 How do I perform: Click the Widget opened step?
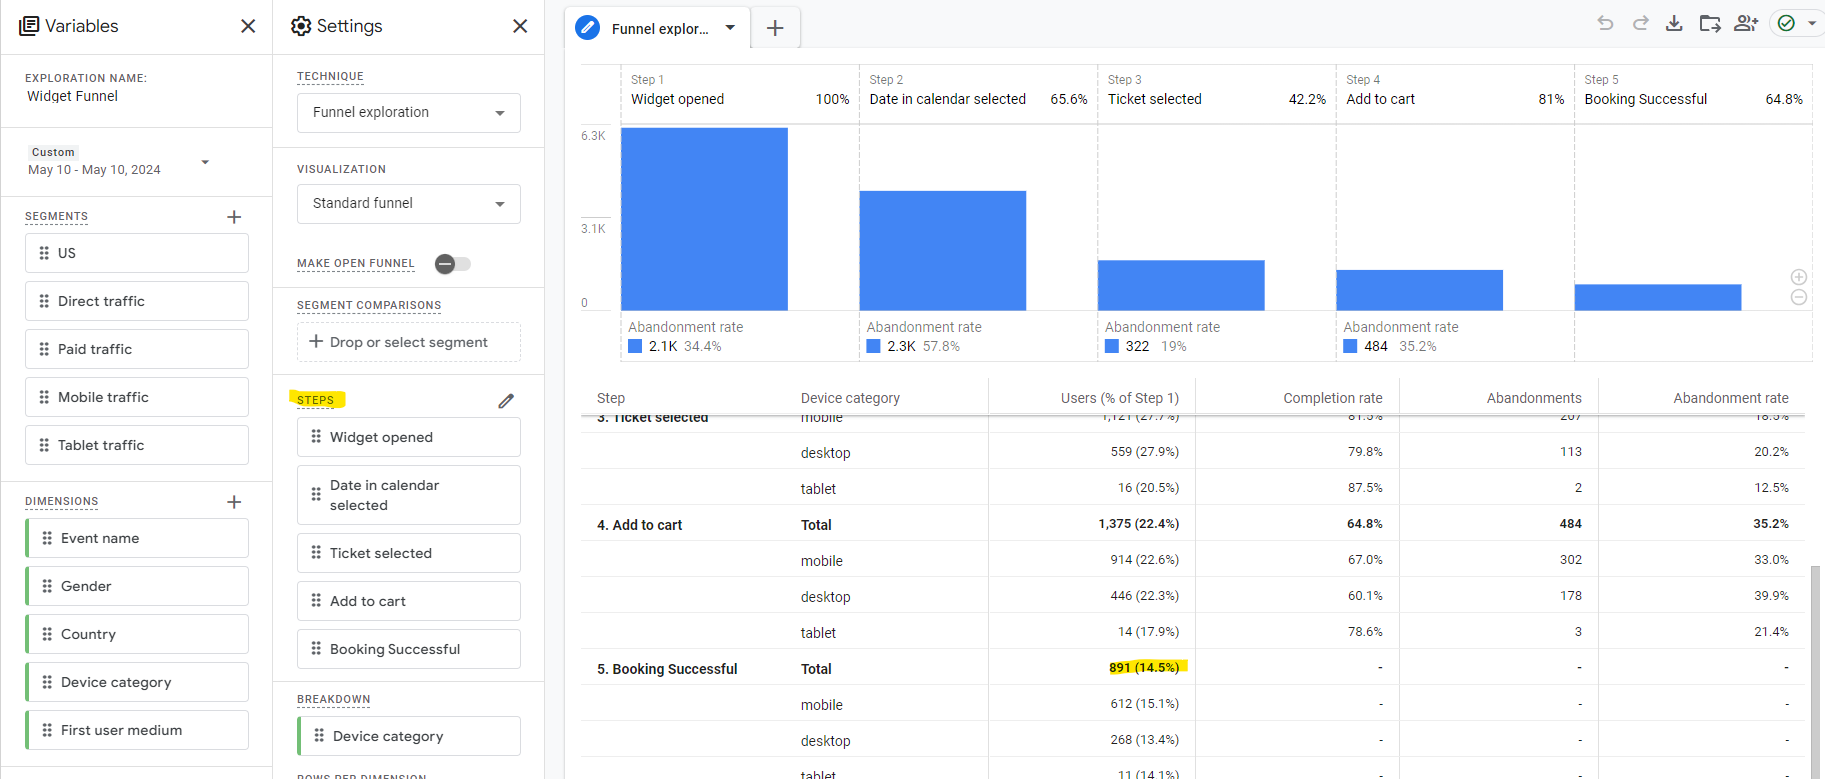tap(409, 437)
